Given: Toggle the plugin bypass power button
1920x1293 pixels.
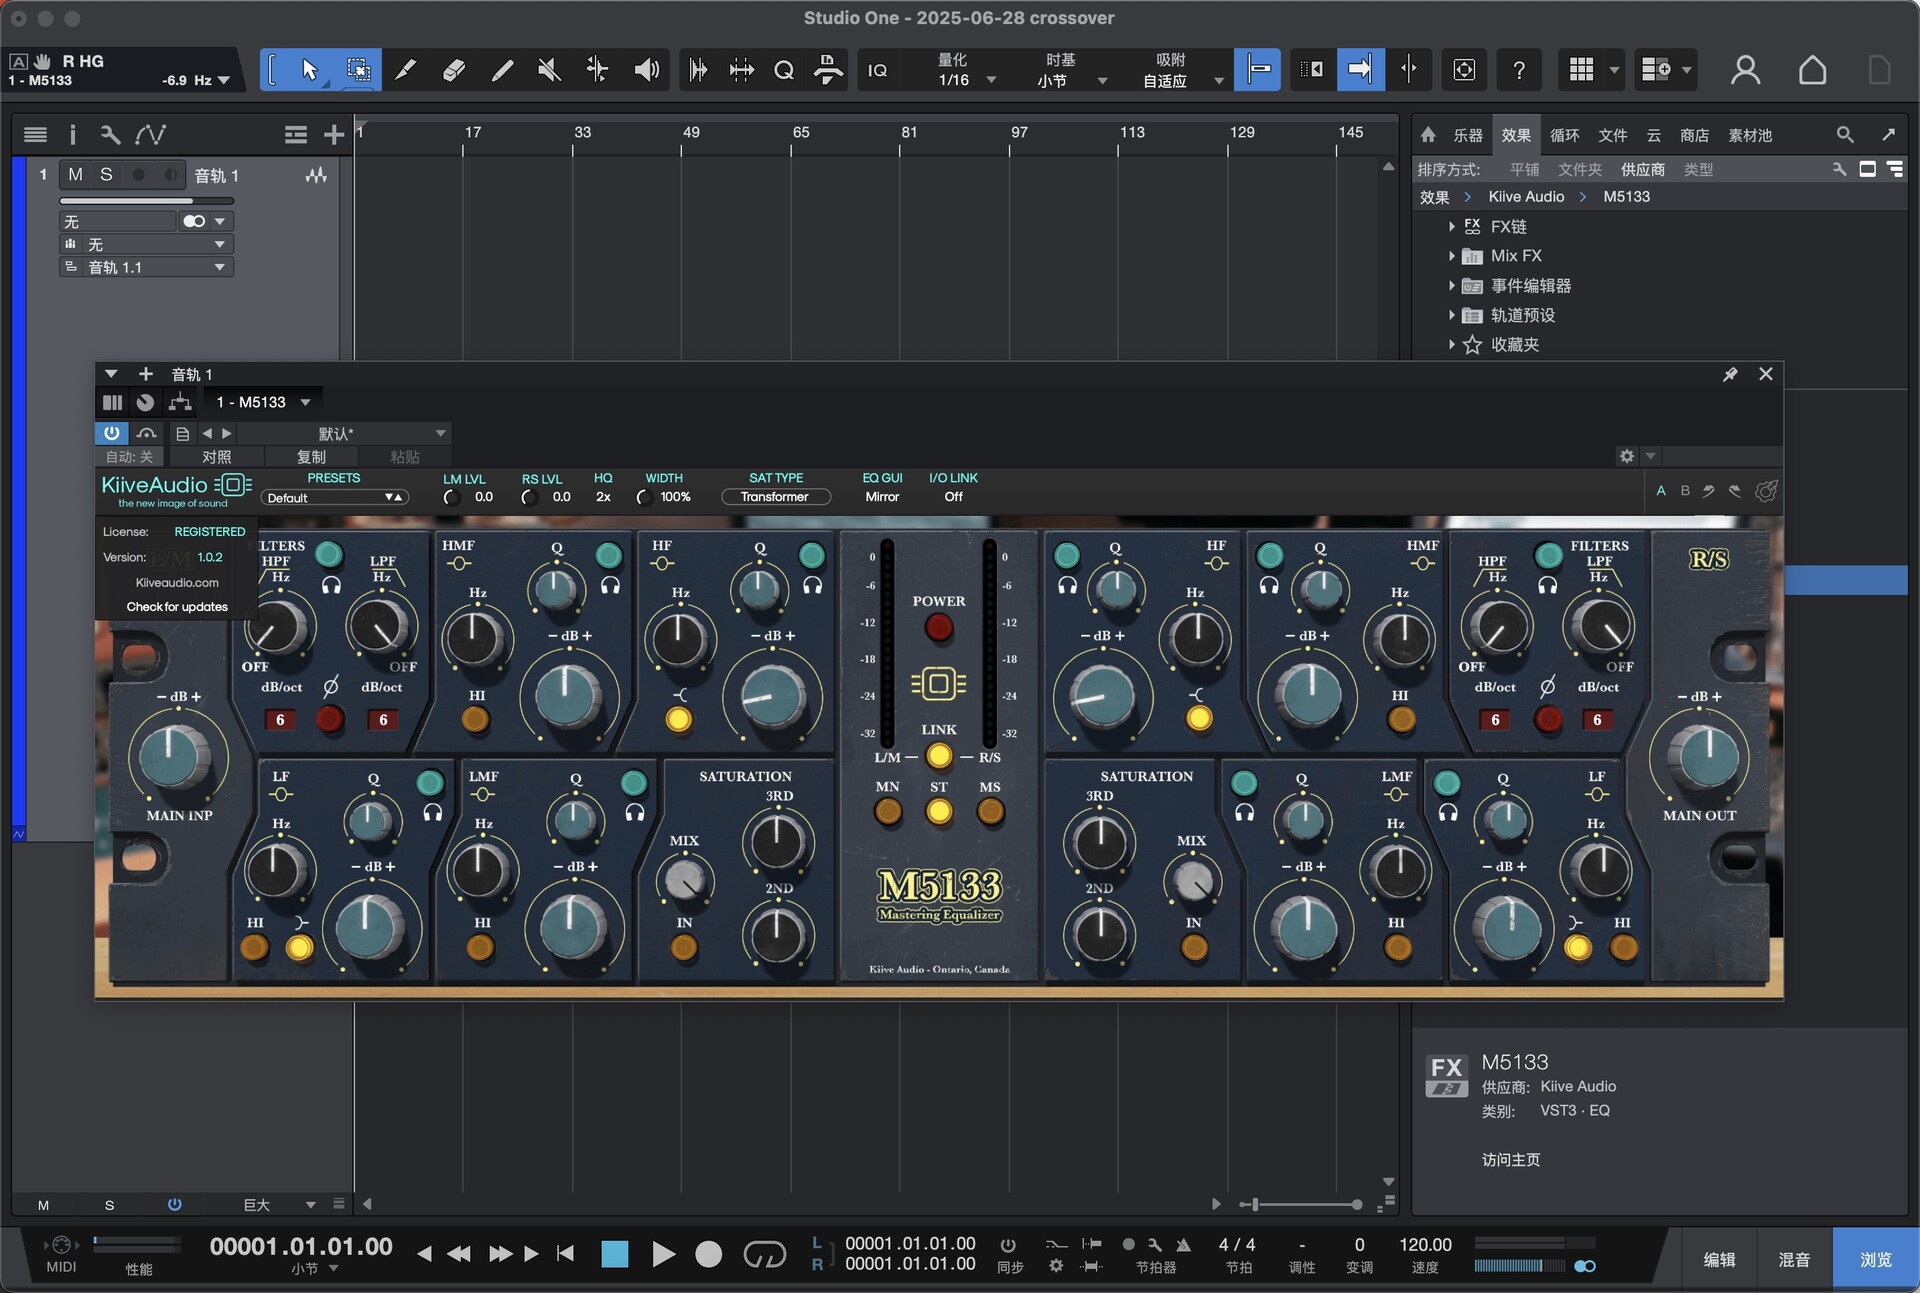Looking at the screenshot, I should click(111, 433).
